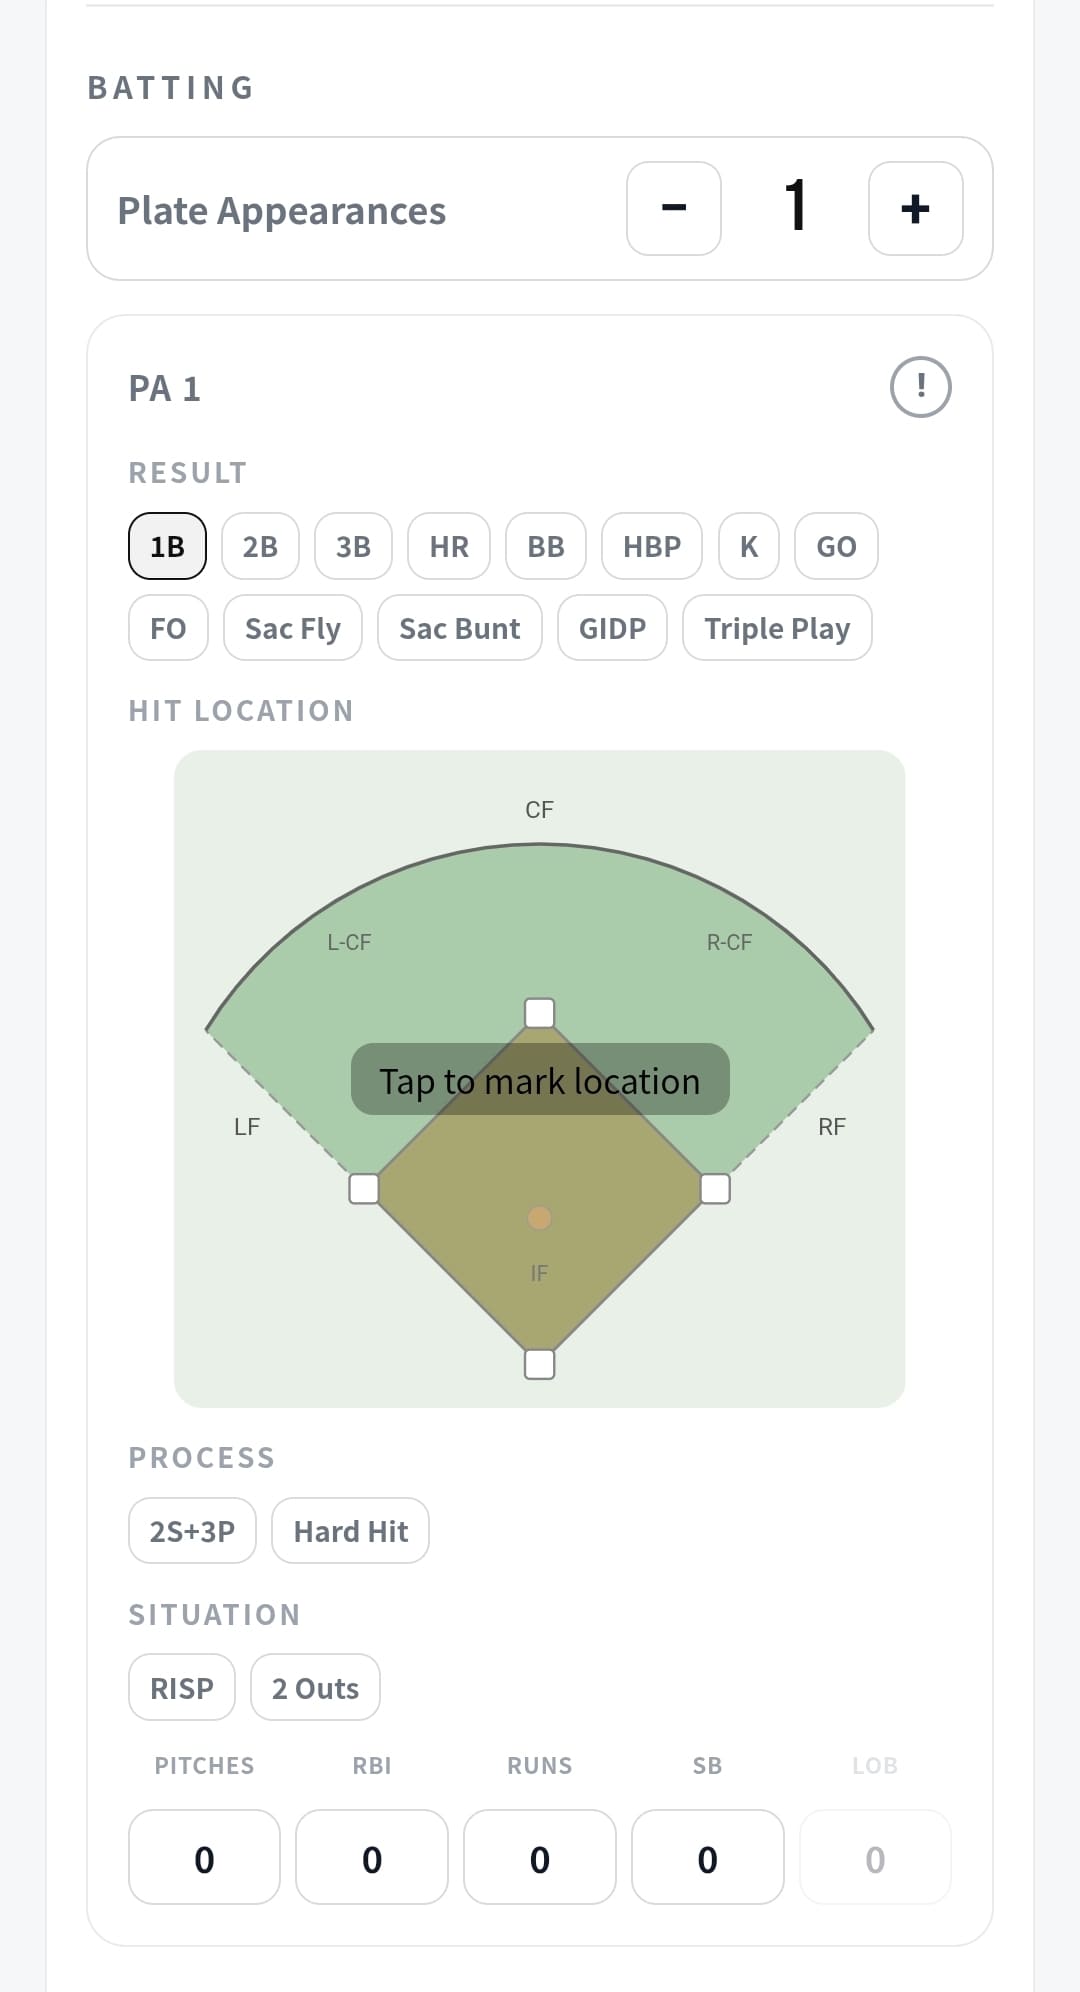
Task: Click the RBI counter value
Action: coord(371,1857)
